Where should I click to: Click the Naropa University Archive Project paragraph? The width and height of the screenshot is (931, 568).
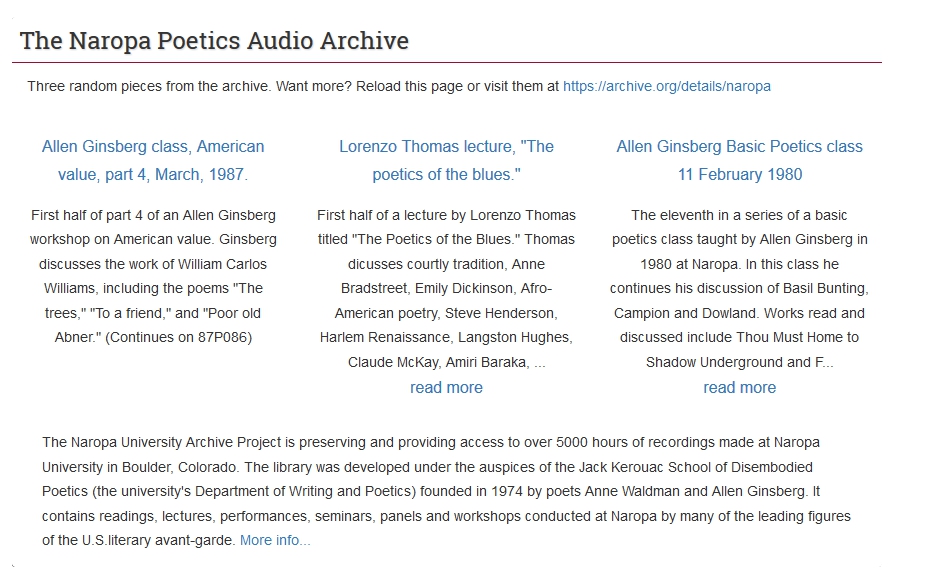pos(446,491)
